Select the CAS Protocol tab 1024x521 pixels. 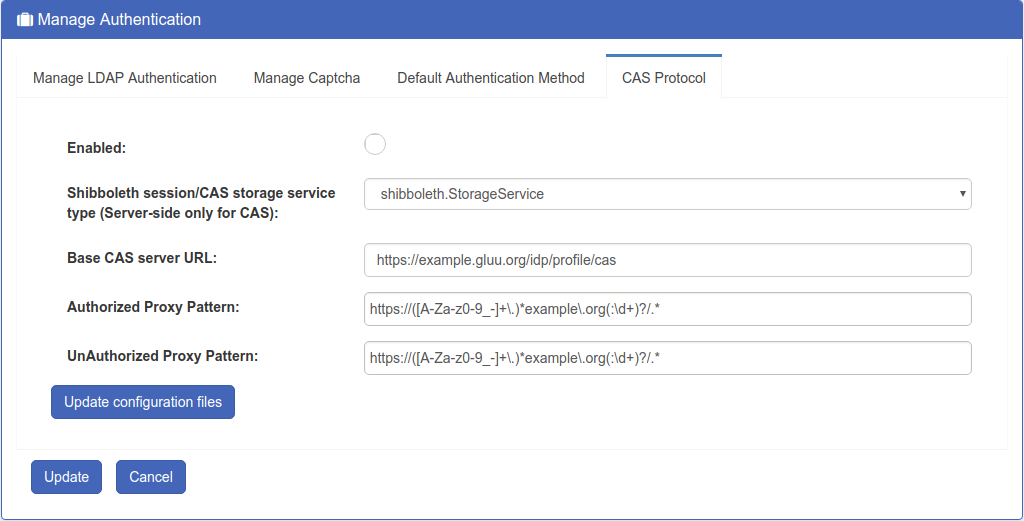click(664, 78)
